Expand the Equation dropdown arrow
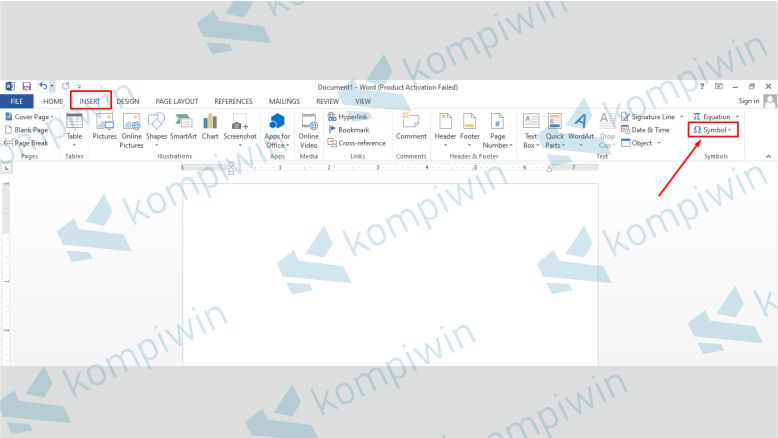Viewport: 778px width, 438px height. pyautogui.click(x=738, y=117)
